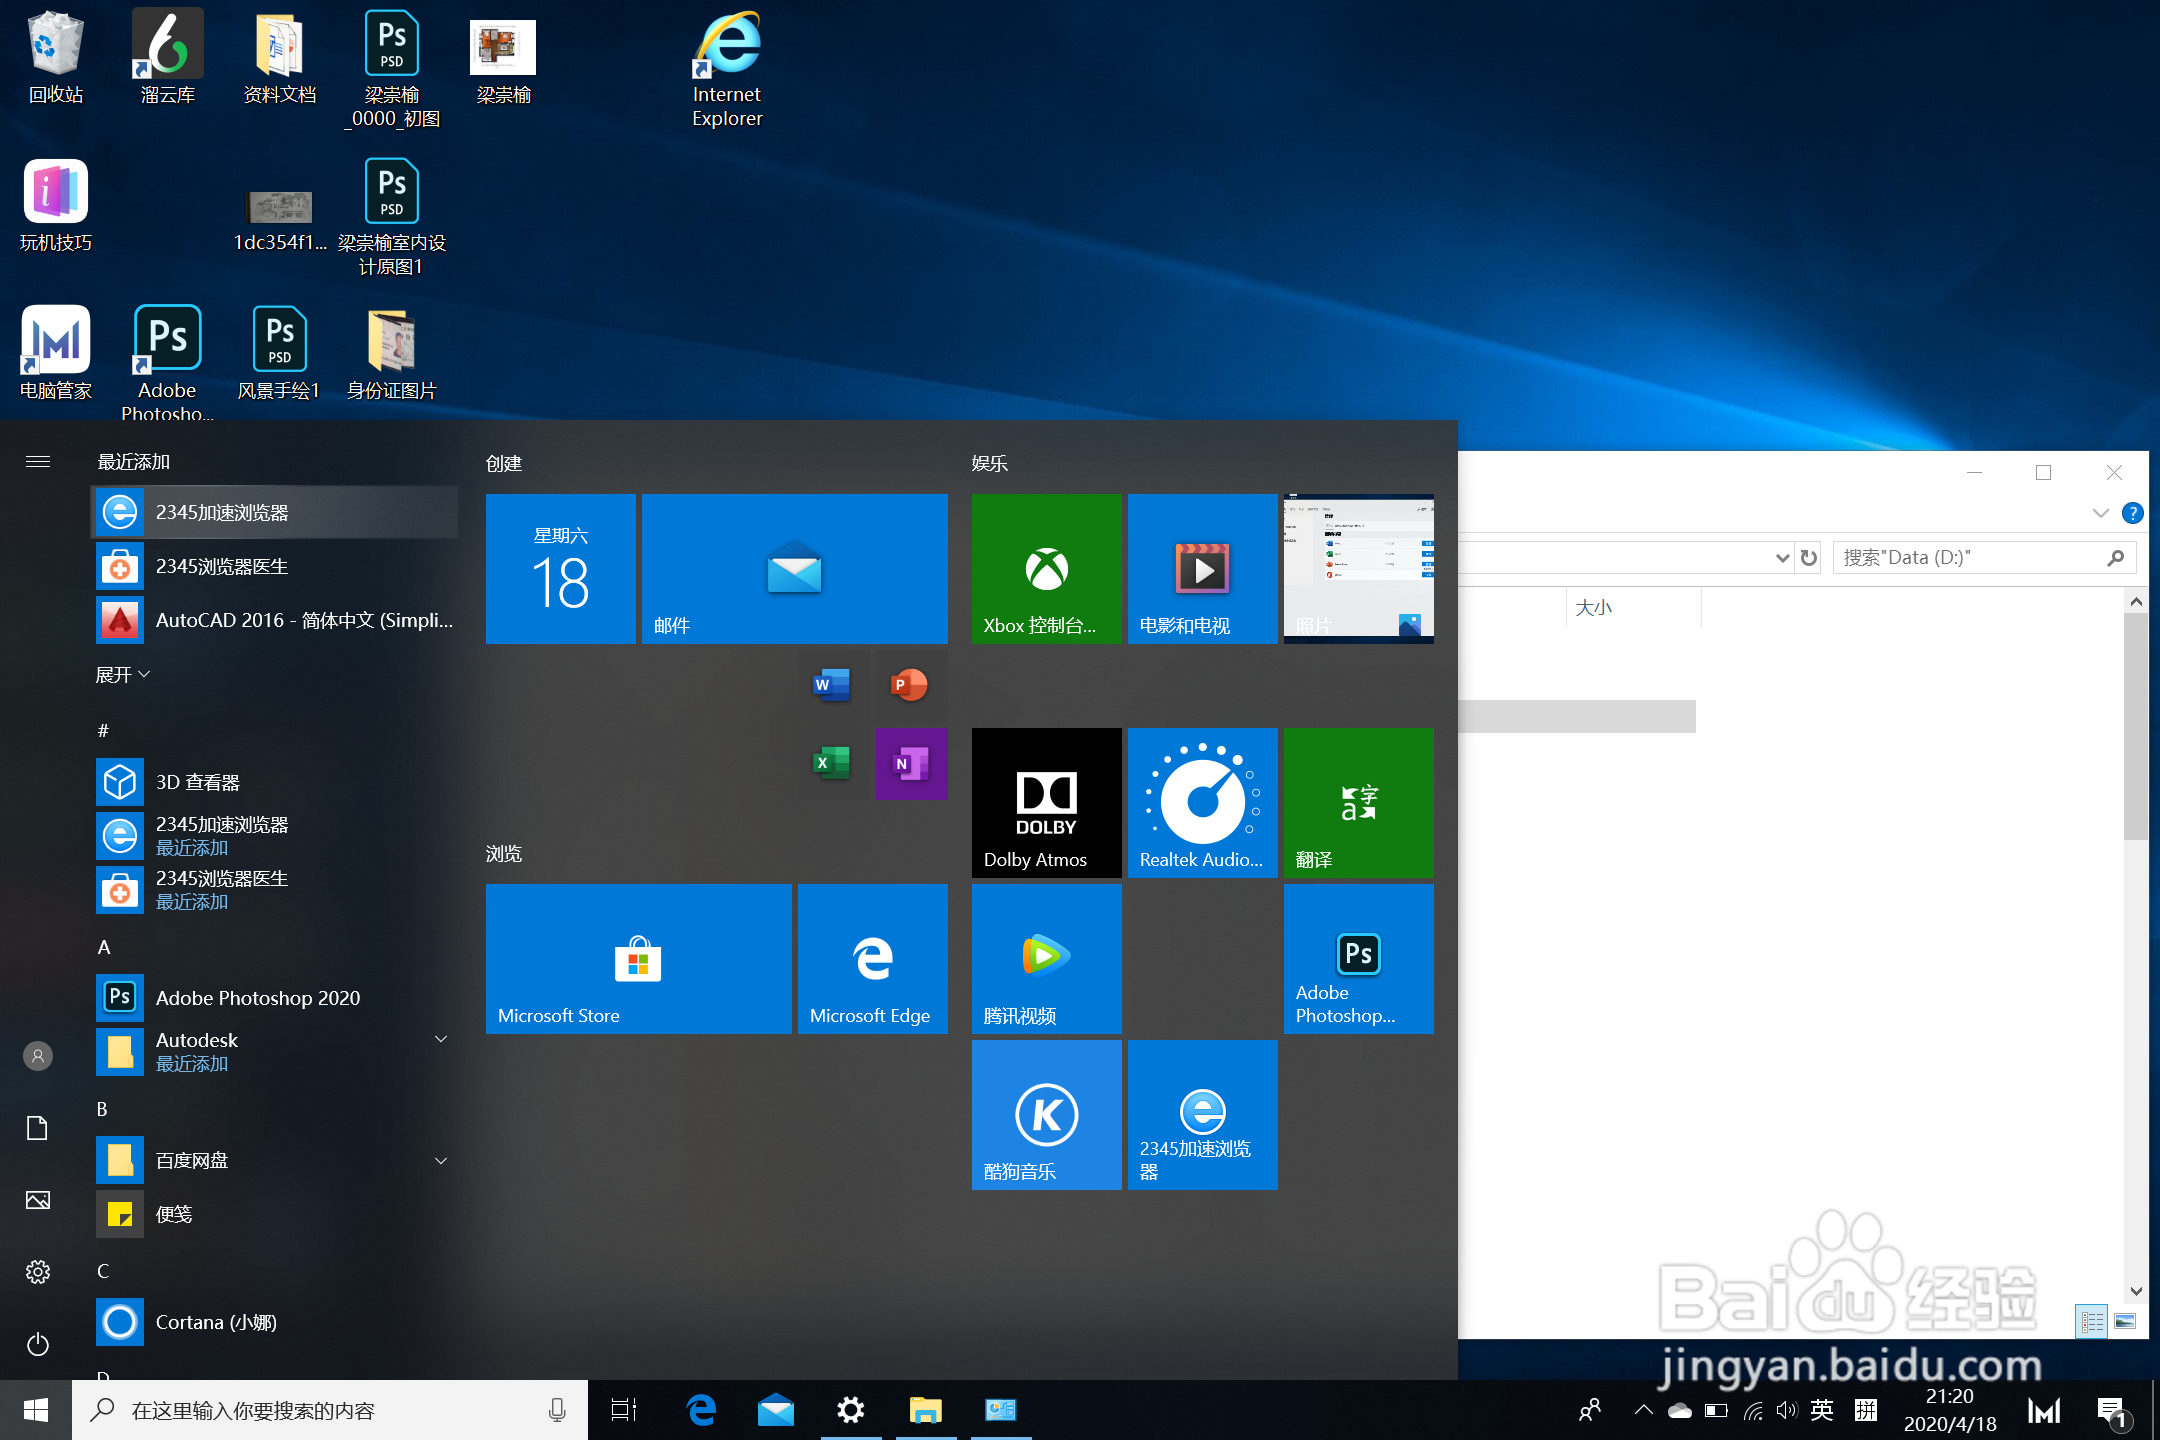The width and height of the screenshot is (2160, 1440).
Task: Launch the Dolby Atmos tile
Action: [1046, 802]
